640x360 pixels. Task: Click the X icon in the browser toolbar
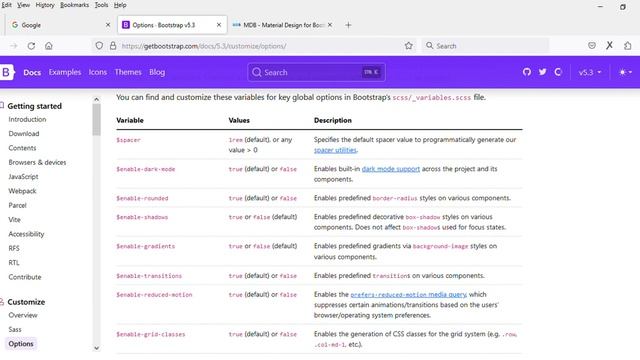(x=609, y=46)
